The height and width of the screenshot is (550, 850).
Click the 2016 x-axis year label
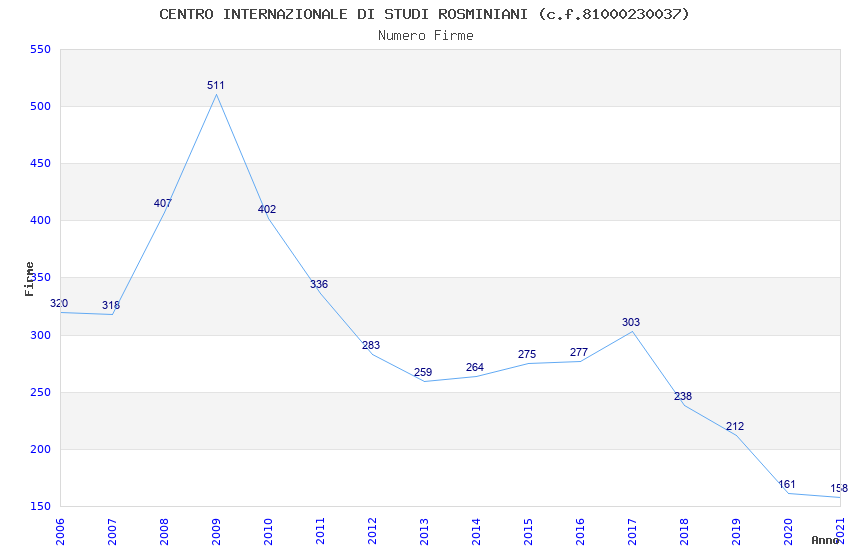point(580,532)
